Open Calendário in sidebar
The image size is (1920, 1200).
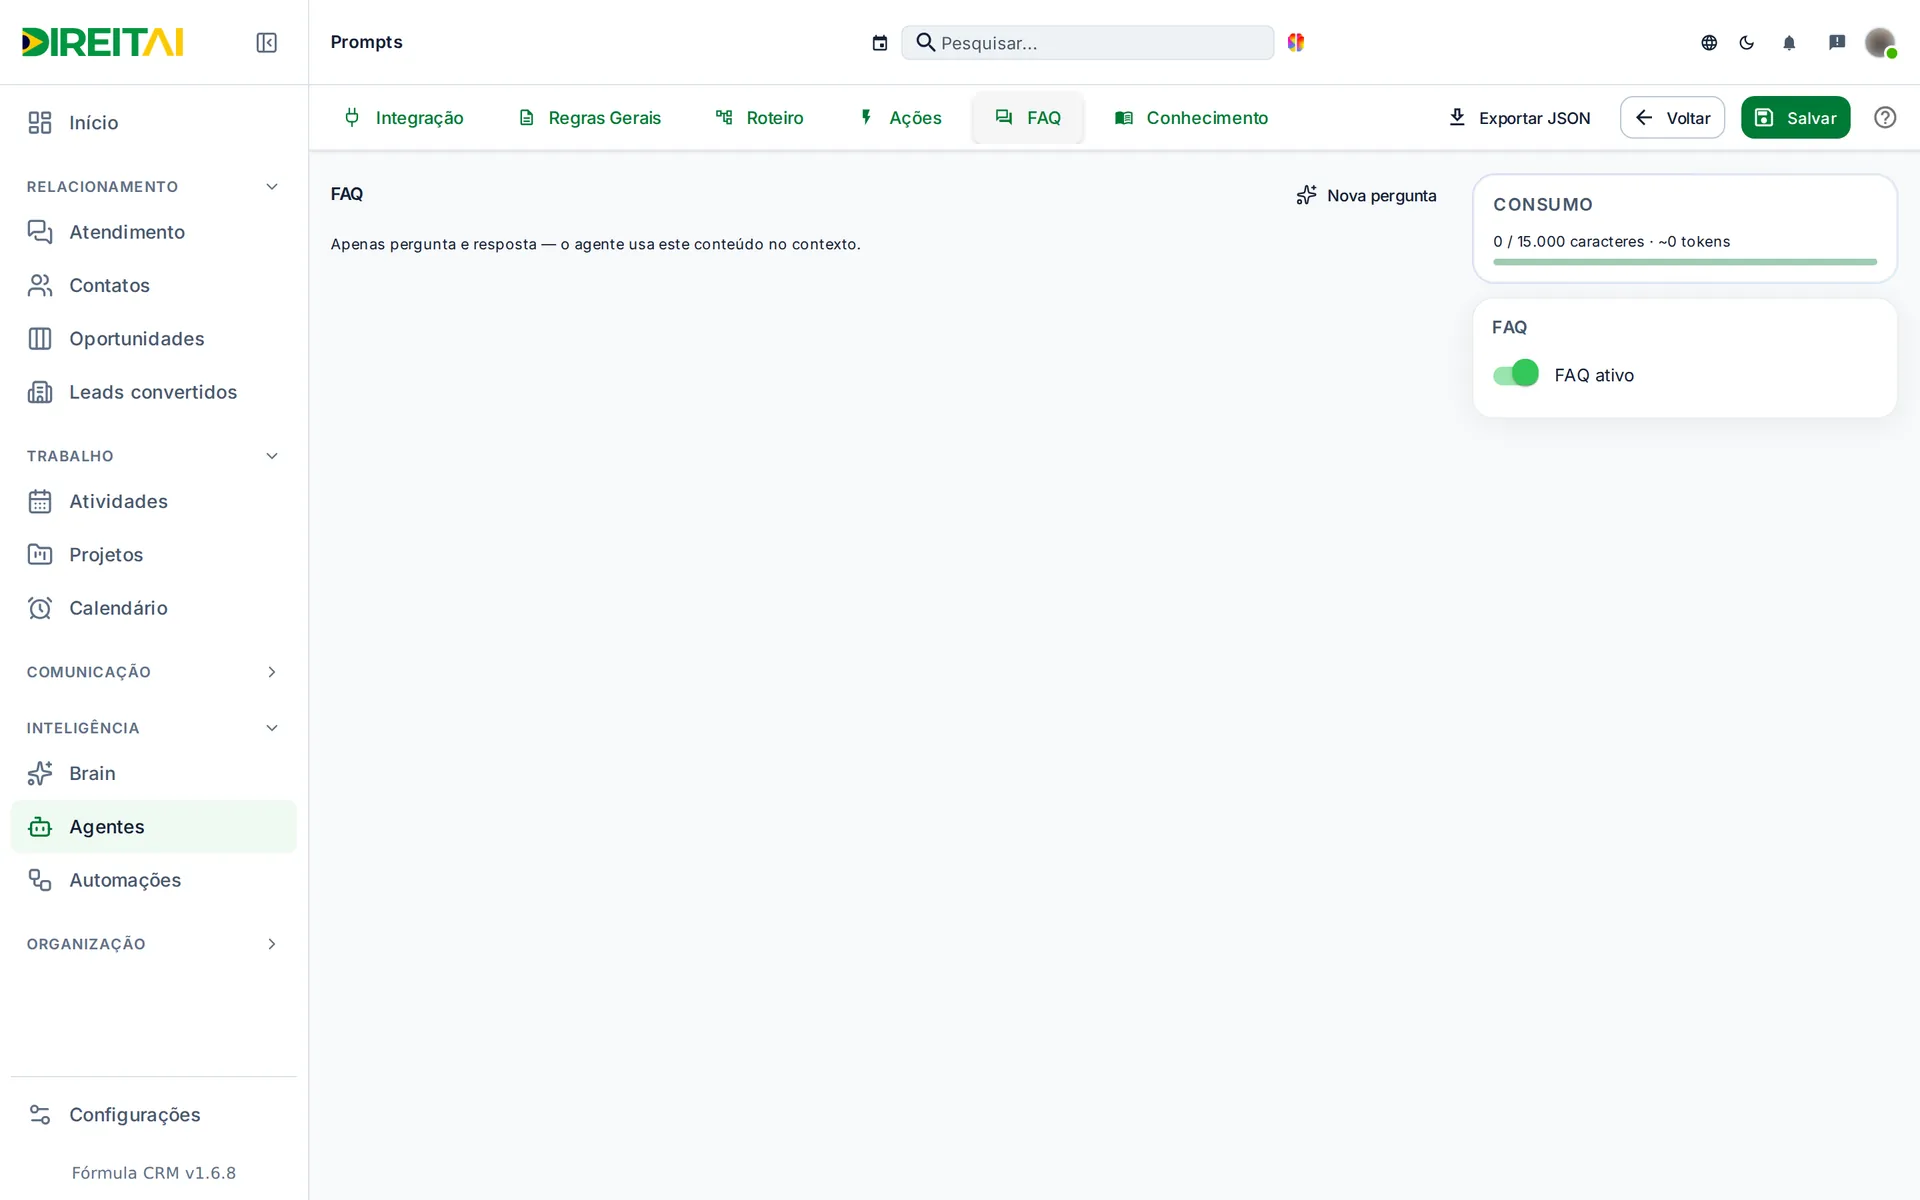coord(153,608)
